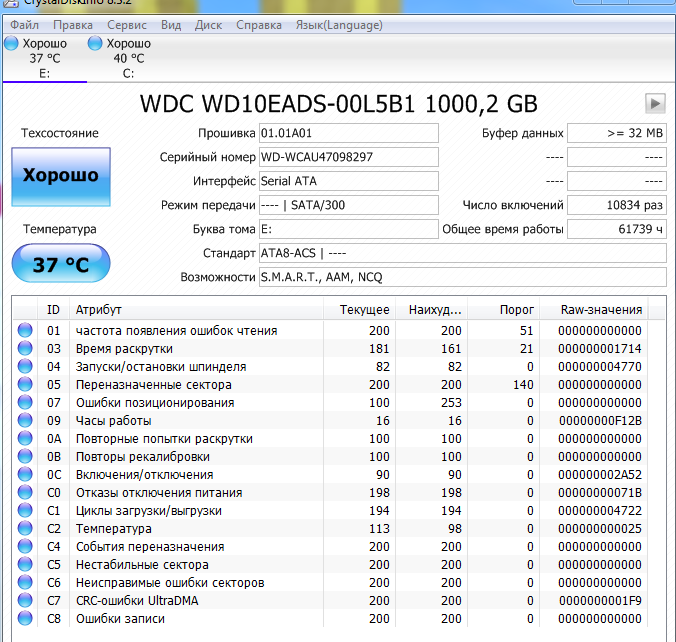This screenshot has width=676, height=642.
Task: Click the Режим передачи field SATA/300
Action: click(348, 205)
